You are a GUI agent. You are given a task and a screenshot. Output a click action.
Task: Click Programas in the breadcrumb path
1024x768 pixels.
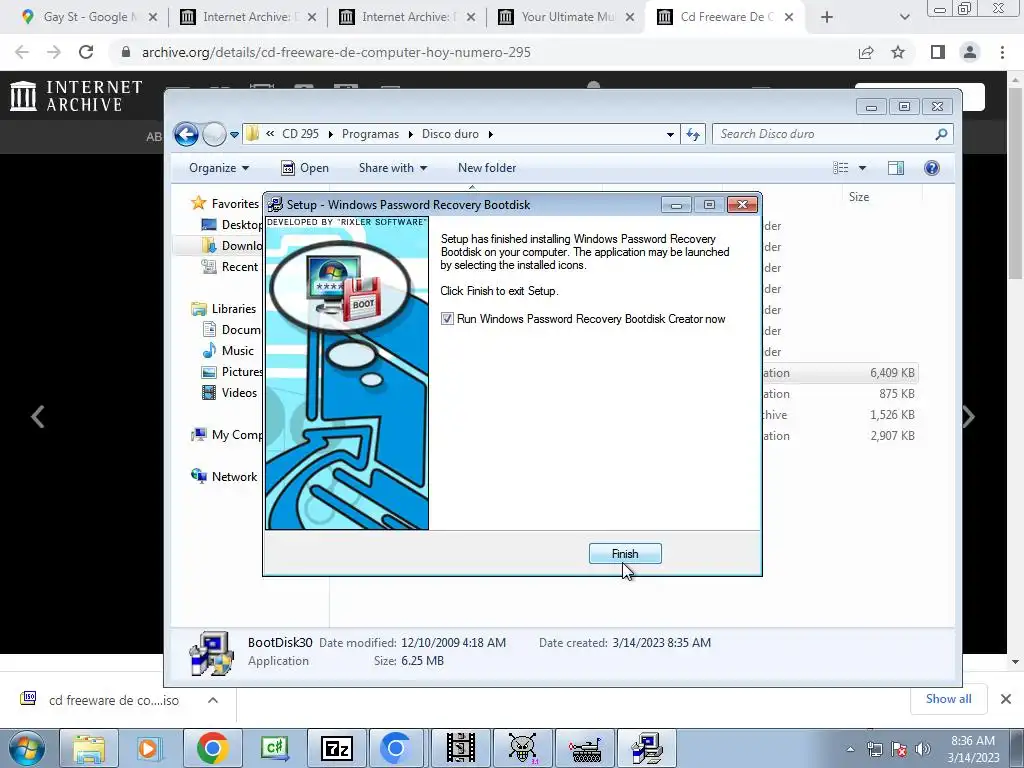(370, 134)
